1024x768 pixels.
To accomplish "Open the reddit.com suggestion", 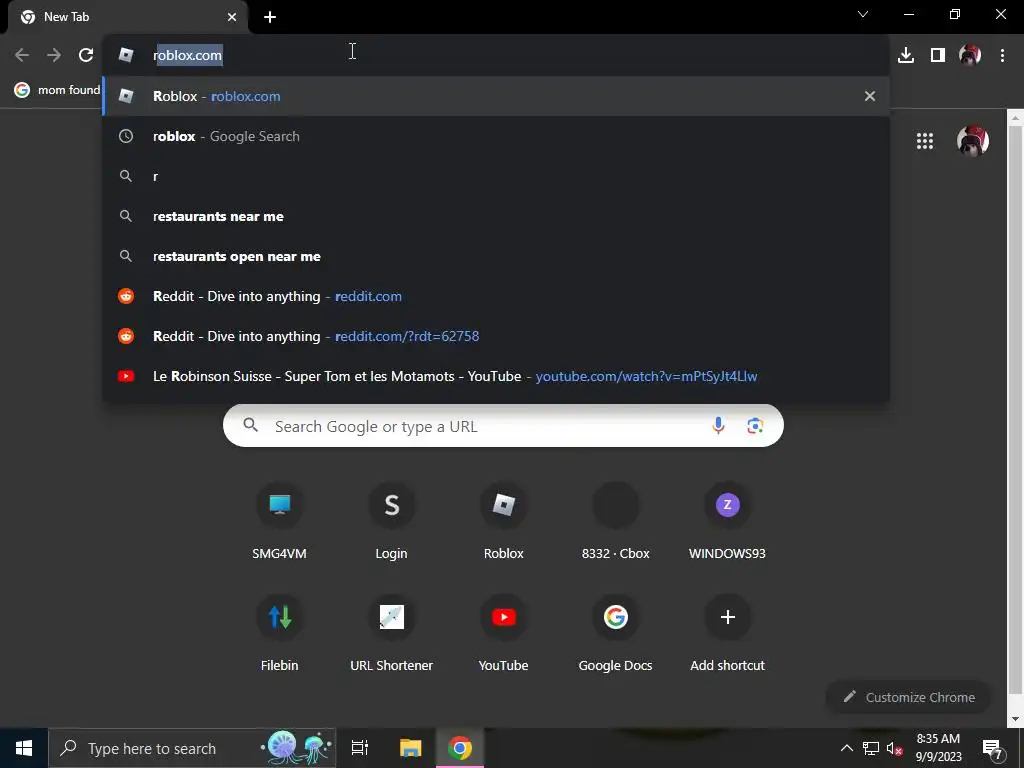I will (x=496, y=296).
